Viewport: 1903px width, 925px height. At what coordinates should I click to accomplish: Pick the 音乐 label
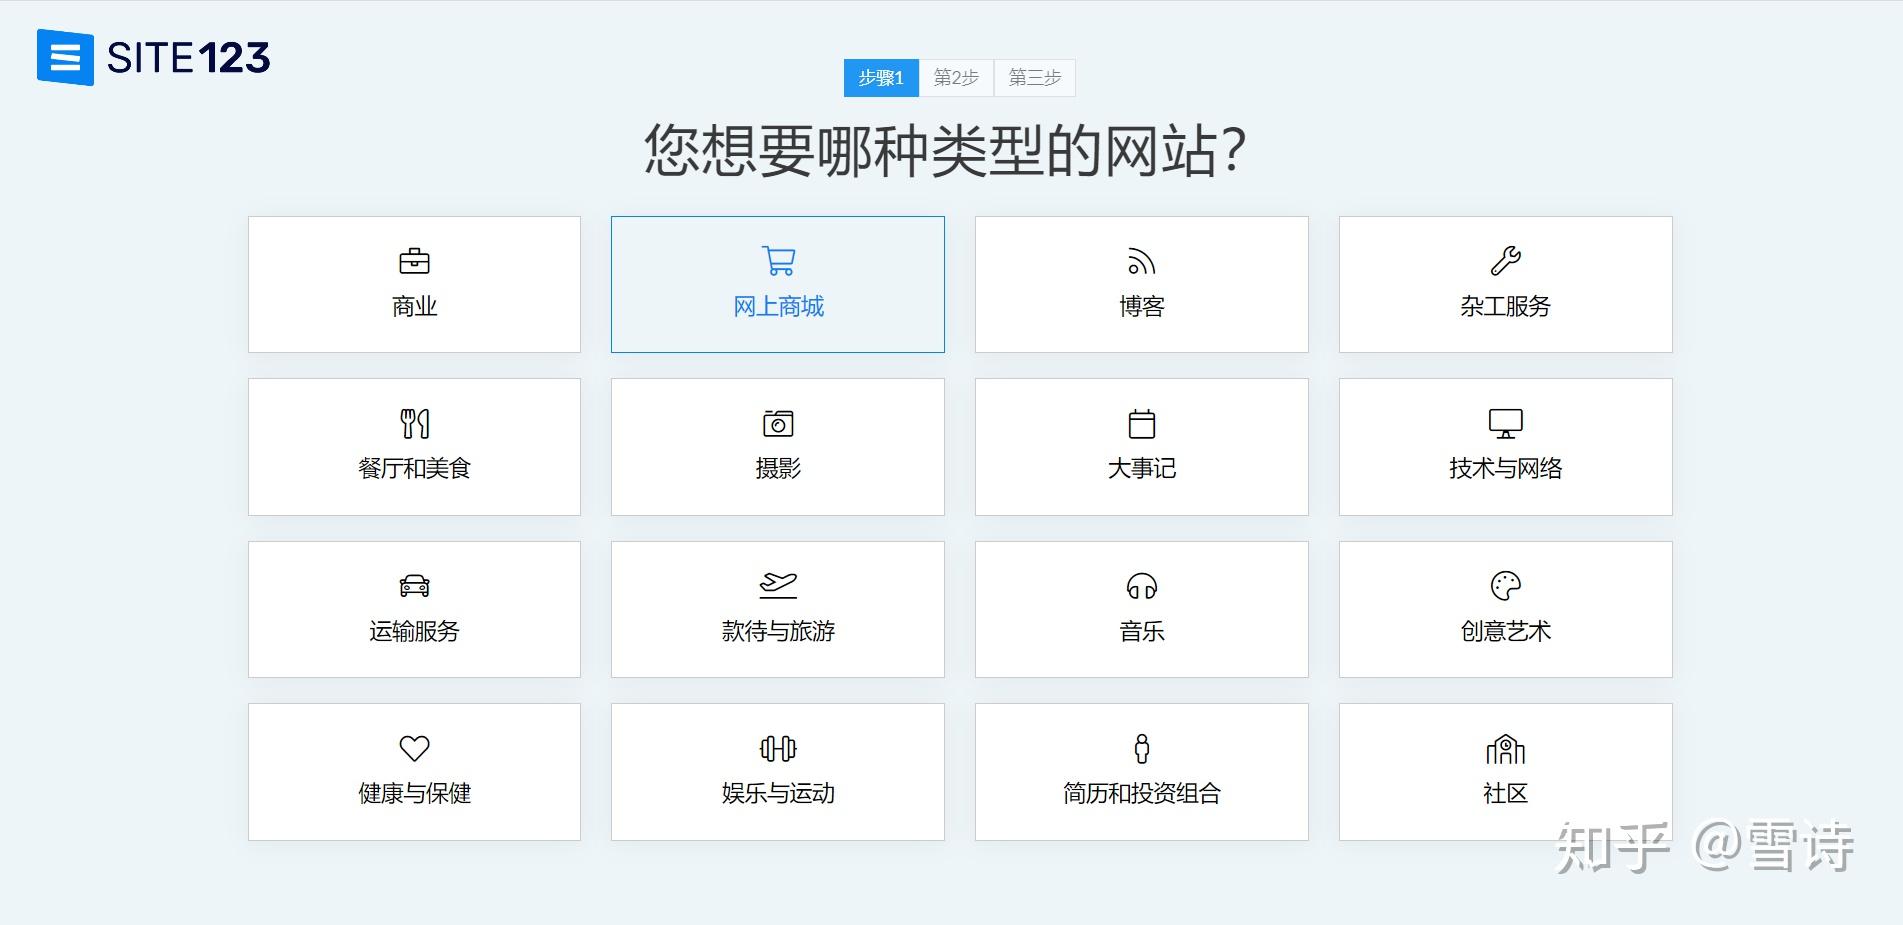click(x=1142, y=632)
